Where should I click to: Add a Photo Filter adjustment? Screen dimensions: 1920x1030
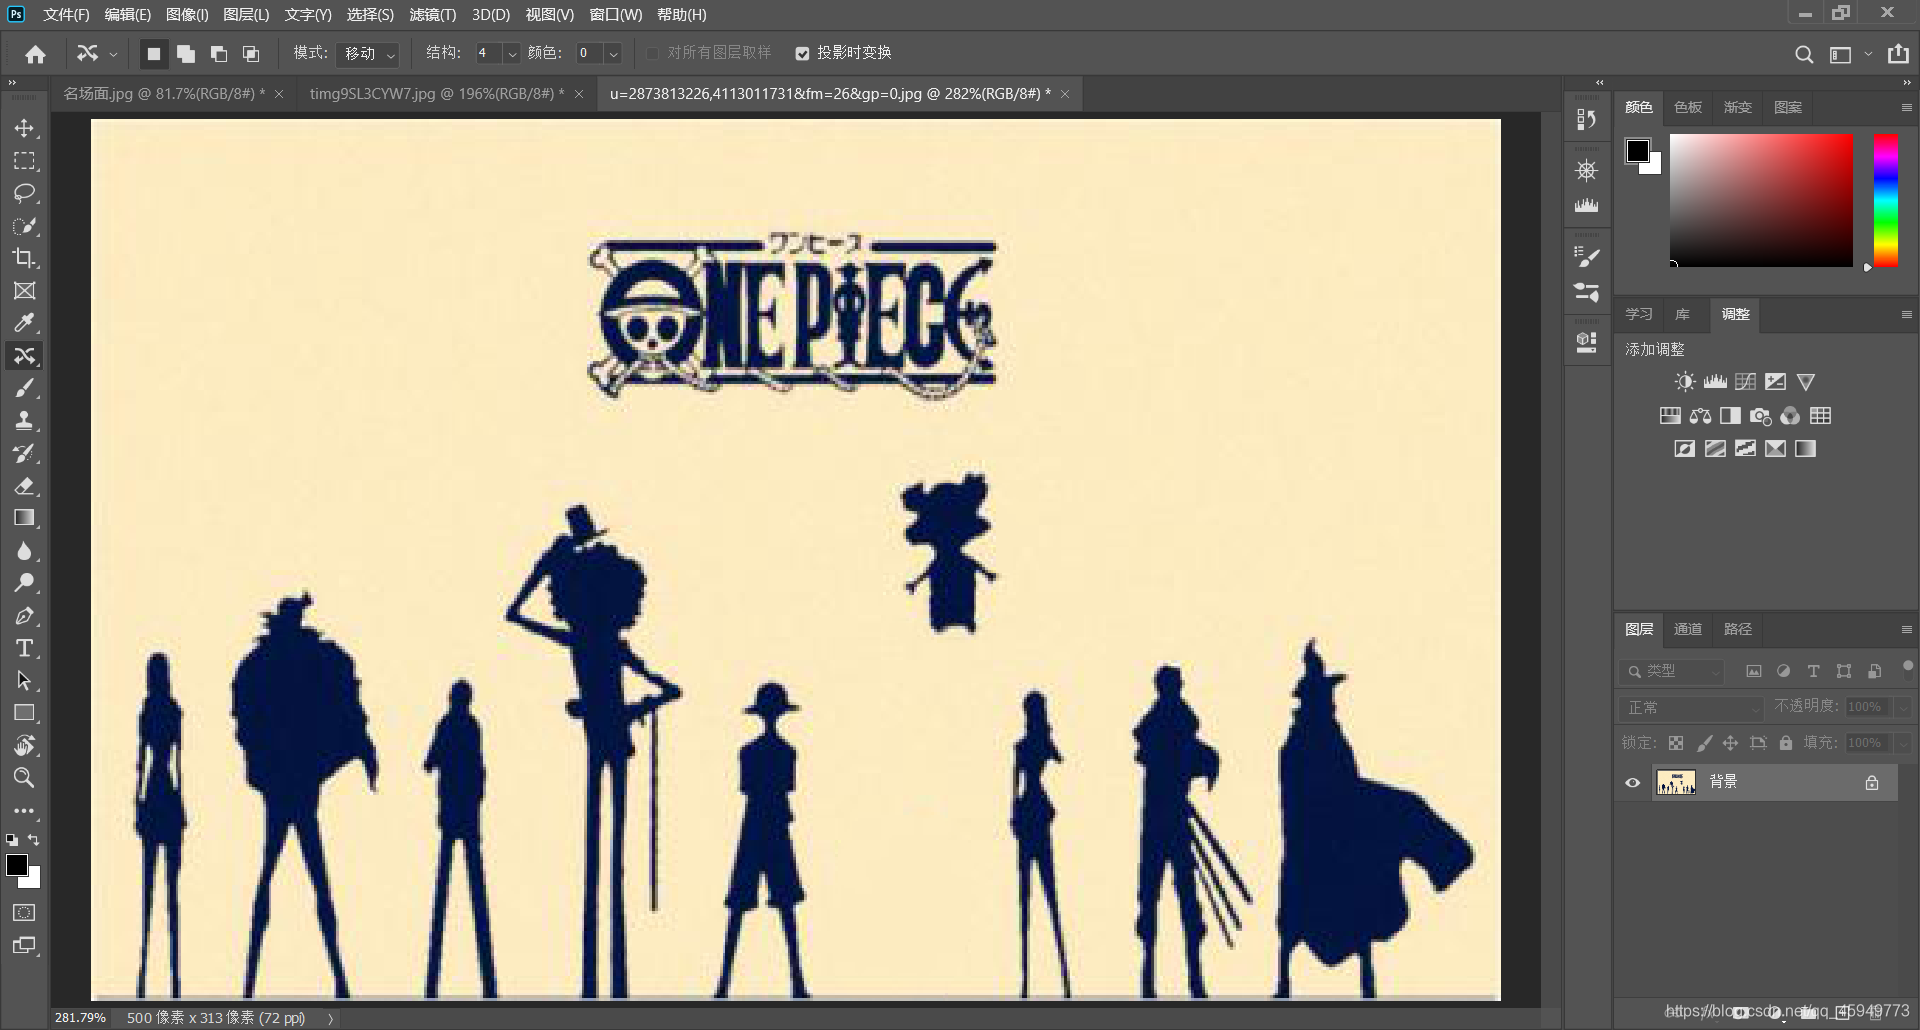point(1760,416)
